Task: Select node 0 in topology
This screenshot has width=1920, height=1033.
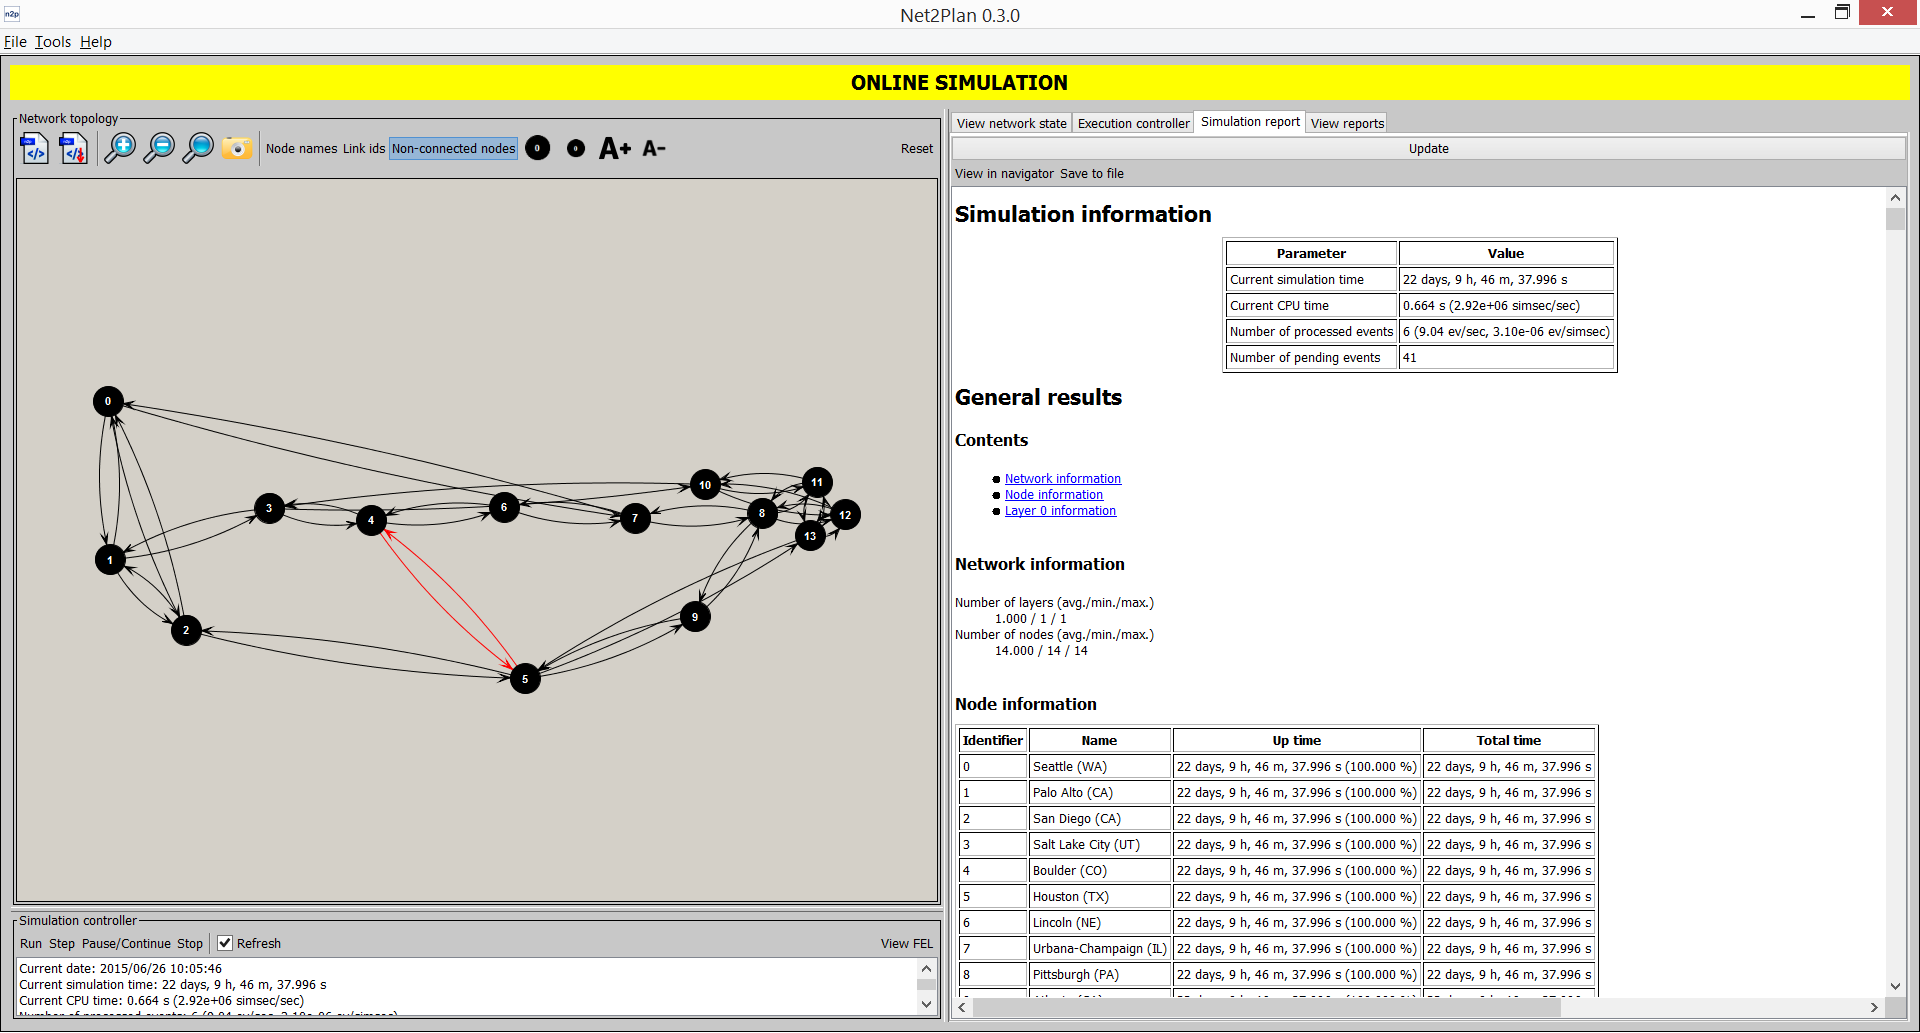Action: 108,401
